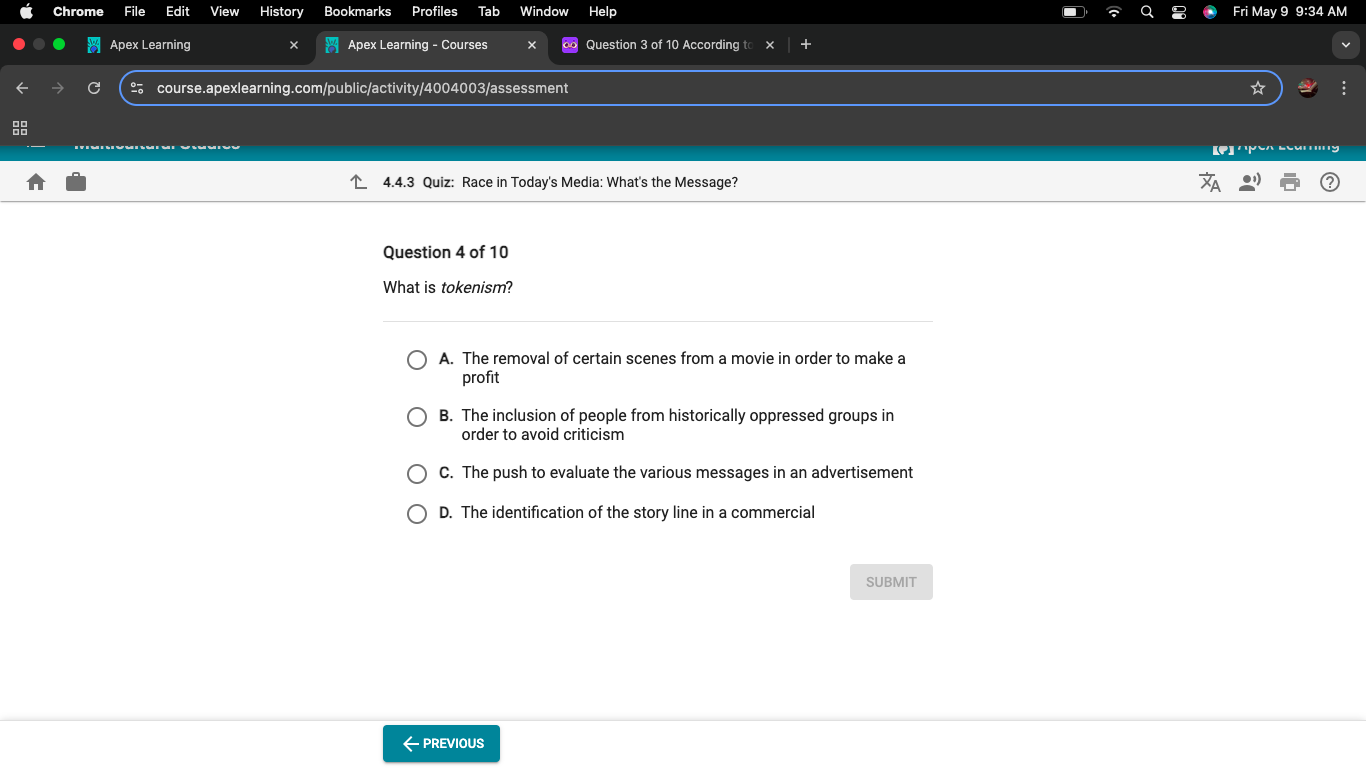Open the Bookmarks menu in the menu bar
Image resolution: width=1366 pixels, height=768 pixels.
pyautogui.click(x=357, y=11)
